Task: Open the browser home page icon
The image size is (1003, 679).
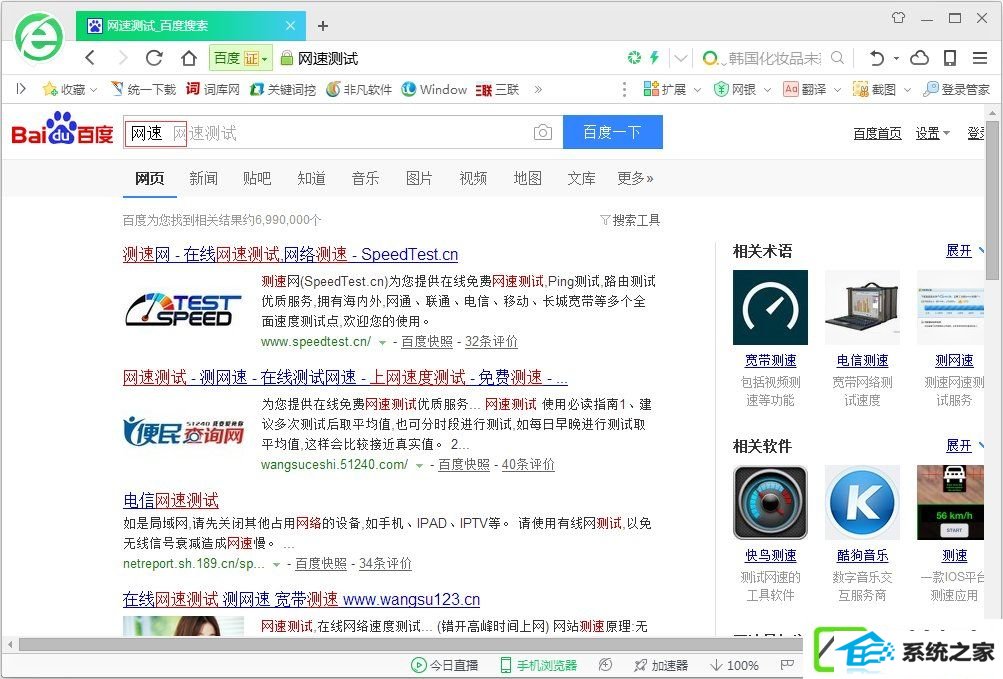Action: pyautogui.click(x=189, y=58)
